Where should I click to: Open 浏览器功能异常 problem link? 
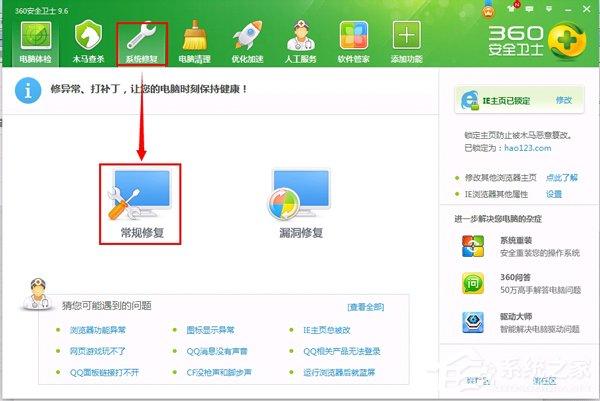click(98, 330)
